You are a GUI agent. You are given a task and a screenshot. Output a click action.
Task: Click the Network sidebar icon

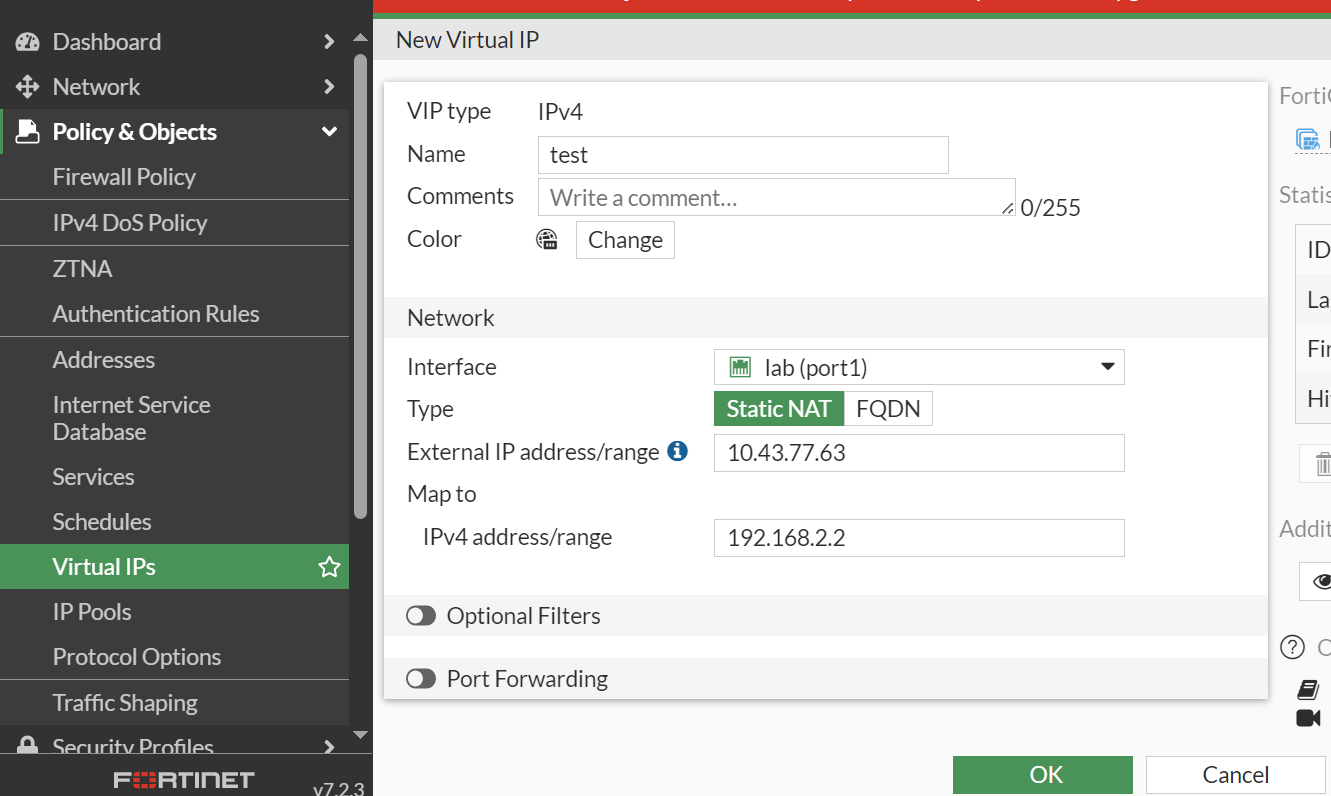[x=26, y=86]
